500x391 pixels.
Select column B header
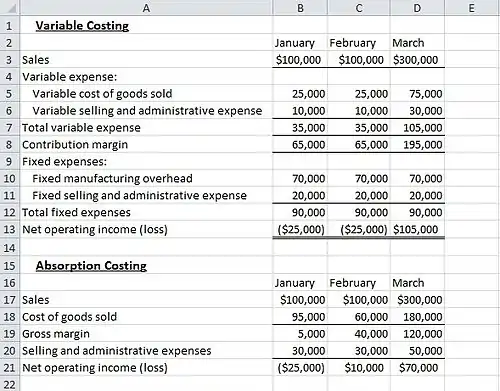point(300,7)
